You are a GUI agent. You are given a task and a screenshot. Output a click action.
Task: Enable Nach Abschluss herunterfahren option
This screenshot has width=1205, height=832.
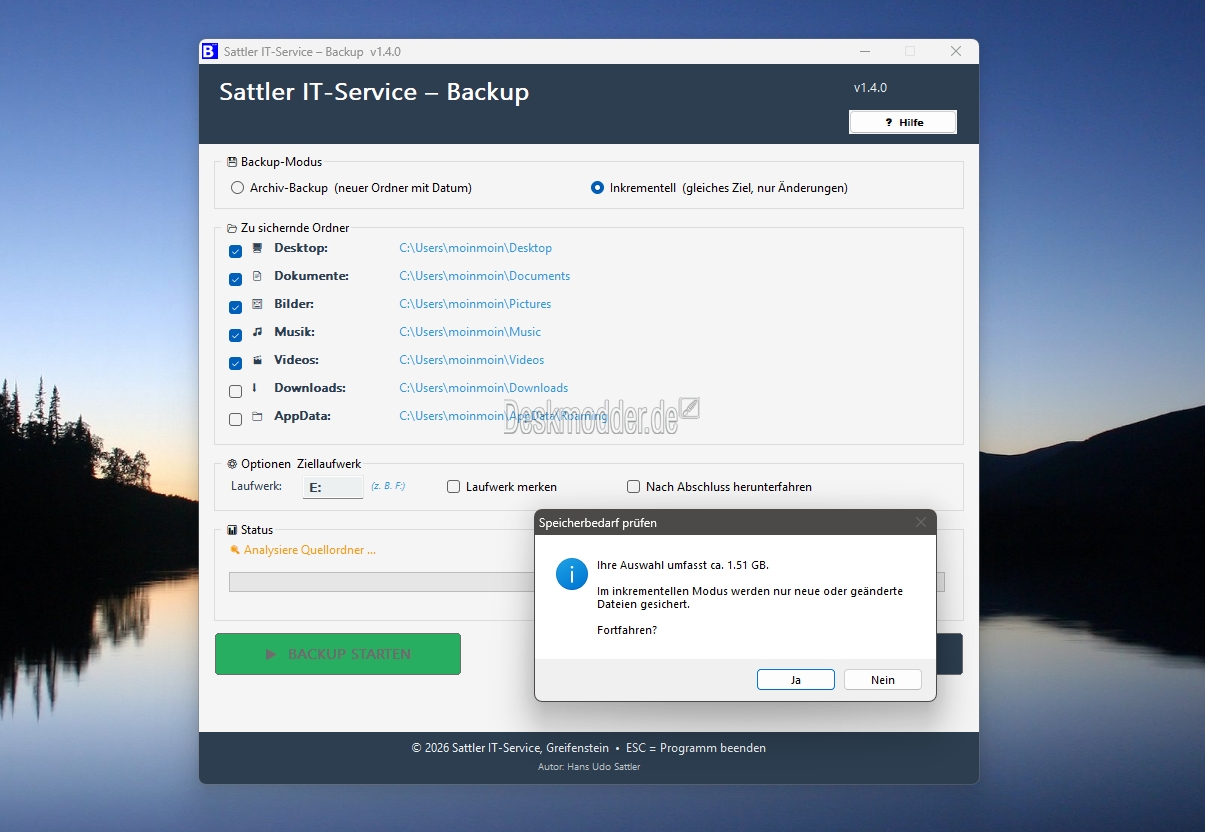coord(633,487)
